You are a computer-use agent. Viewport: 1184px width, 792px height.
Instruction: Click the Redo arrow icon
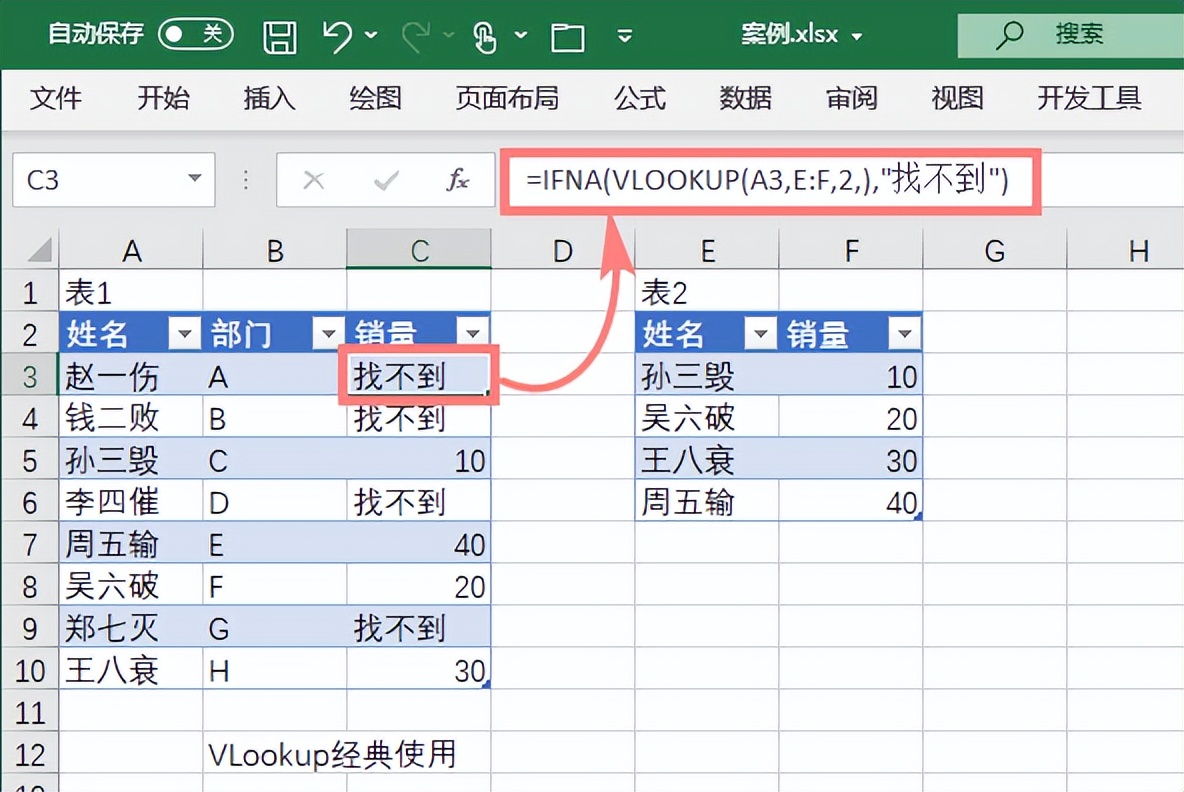(x=416, y=35)
